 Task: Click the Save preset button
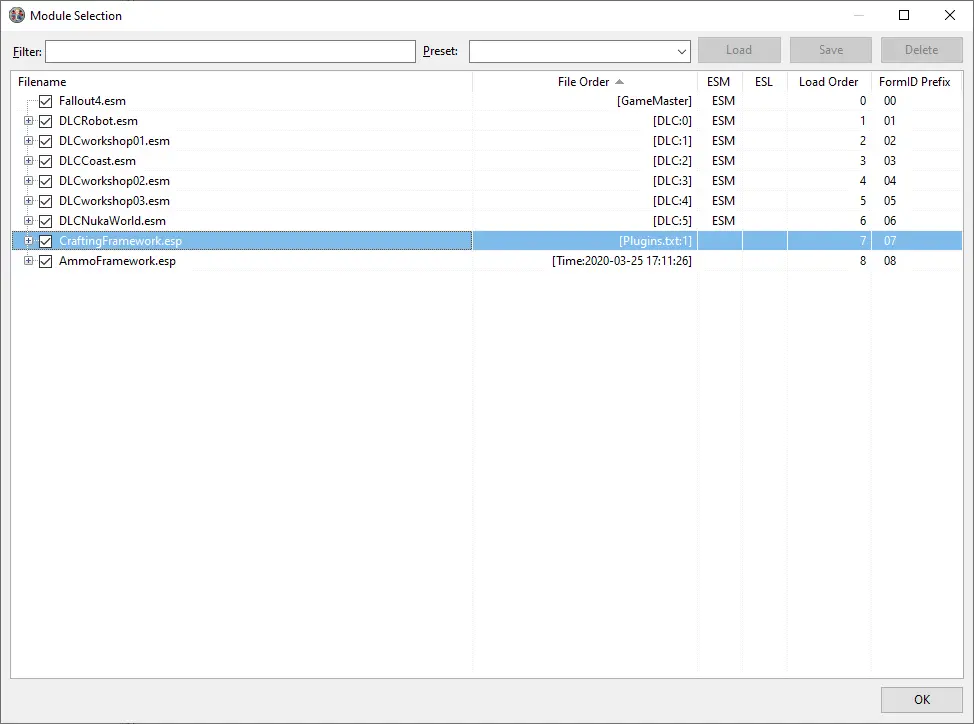tap(831, 50)
